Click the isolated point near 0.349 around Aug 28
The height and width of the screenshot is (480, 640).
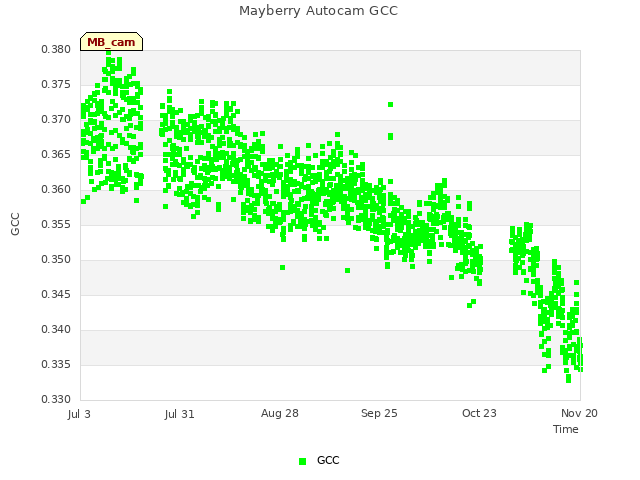(x=282, y=268)
